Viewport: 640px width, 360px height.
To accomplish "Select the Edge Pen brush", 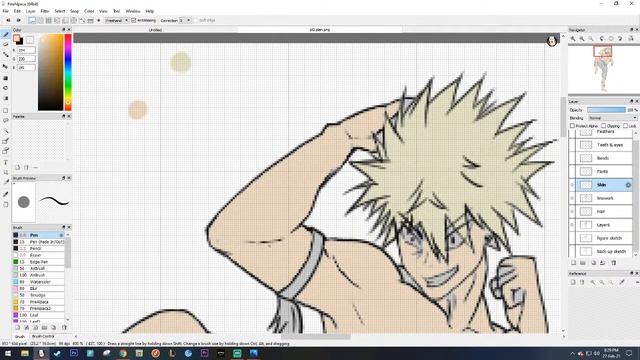I will (38, 262).
